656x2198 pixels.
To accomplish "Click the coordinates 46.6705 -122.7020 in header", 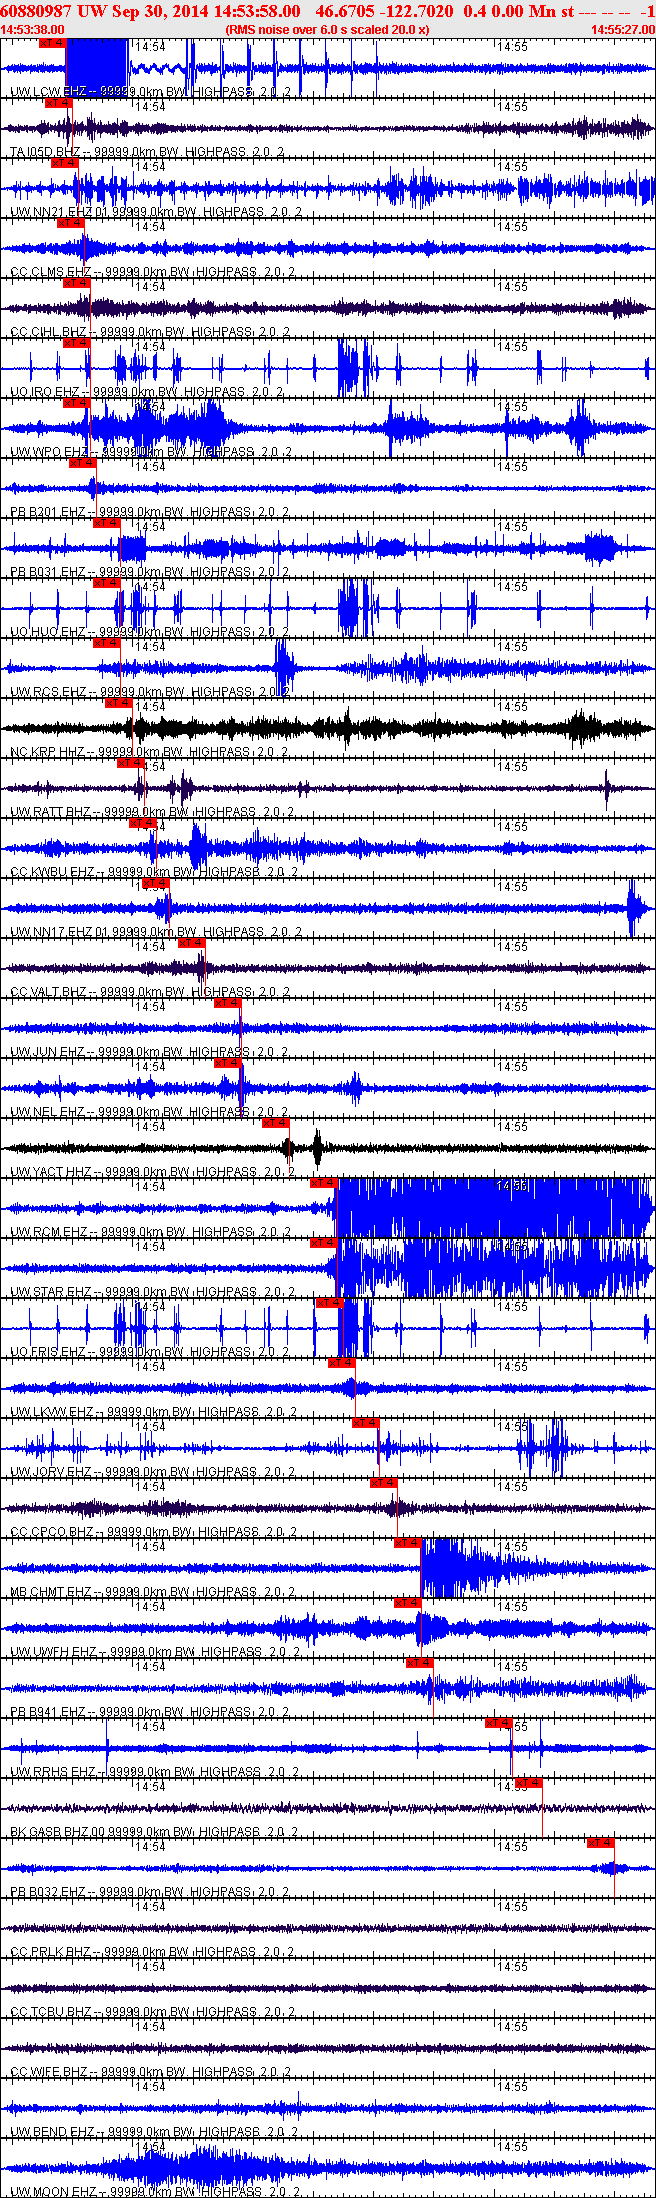I will click(x=384, y=11).
